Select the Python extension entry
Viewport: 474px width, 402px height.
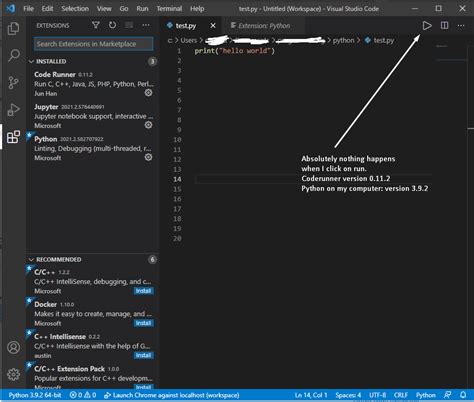click(93, 148)
